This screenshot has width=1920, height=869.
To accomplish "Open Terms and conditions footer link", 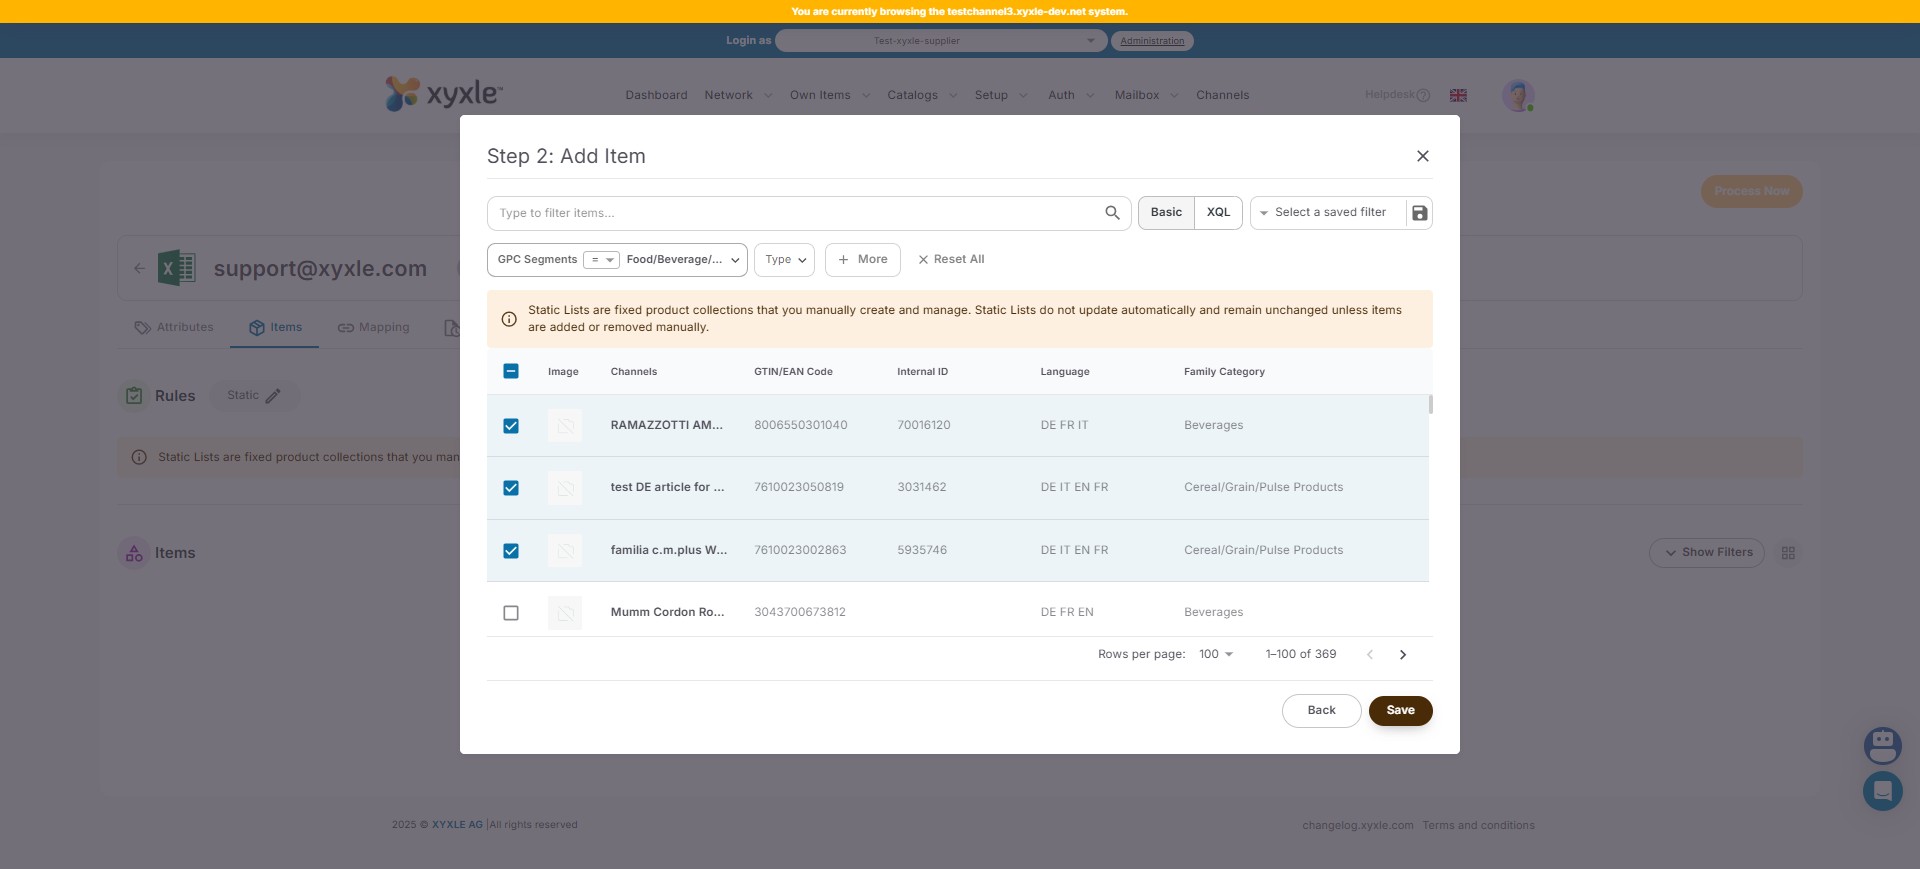I will tap(1478, 826).
